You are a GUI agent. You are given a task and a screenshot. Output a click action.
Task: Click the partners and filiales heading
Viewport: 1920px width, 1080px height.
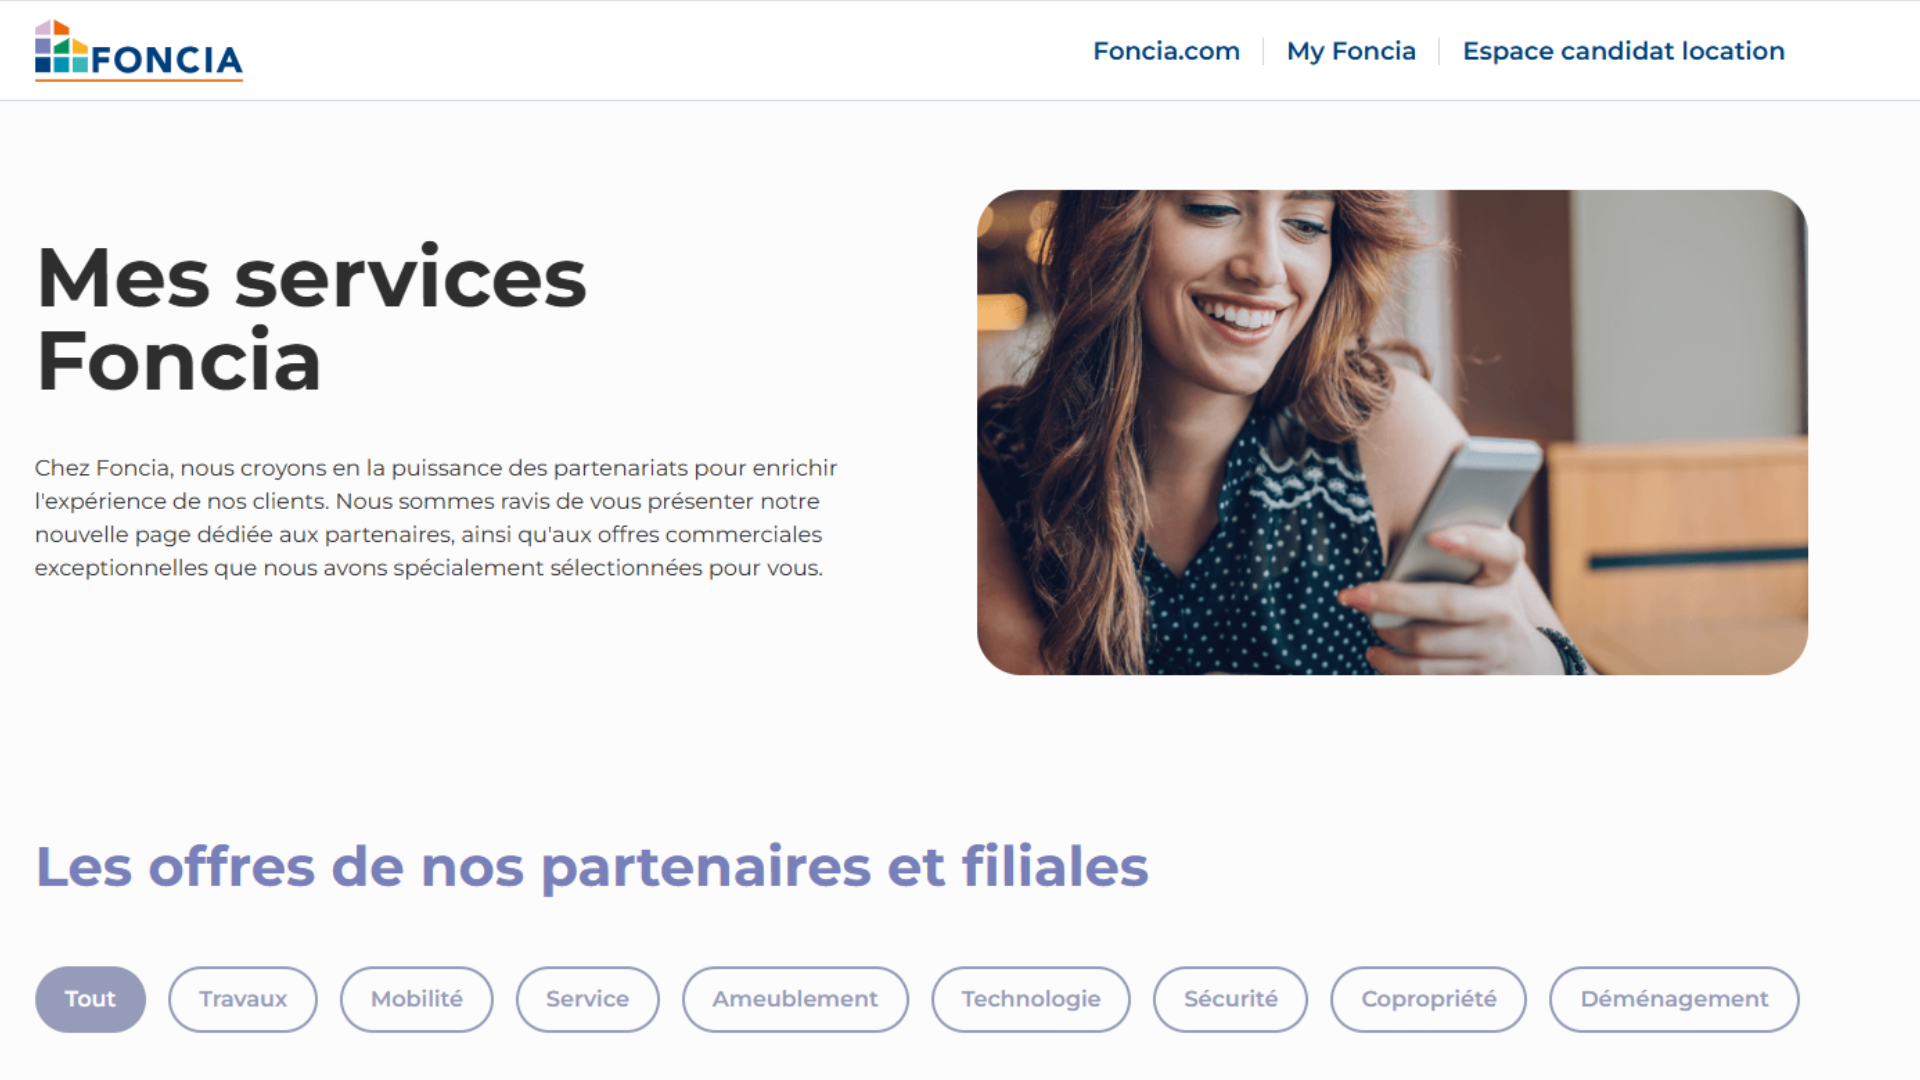click(592, 866)
